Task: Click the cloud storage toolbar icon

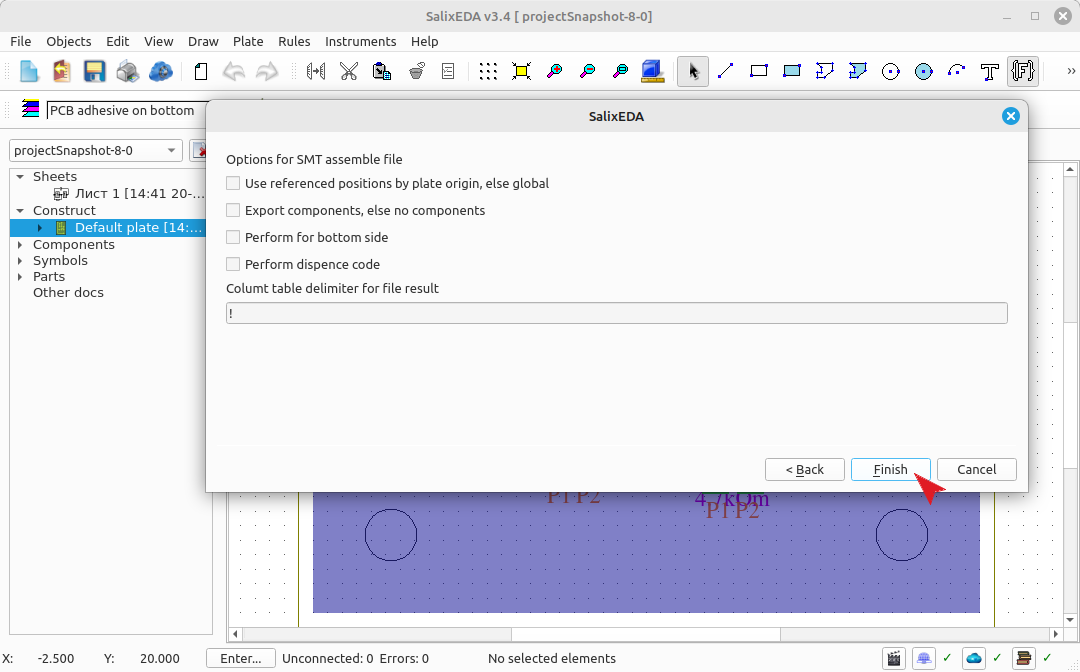Action: pyautogui.click(x=160, y=71)
